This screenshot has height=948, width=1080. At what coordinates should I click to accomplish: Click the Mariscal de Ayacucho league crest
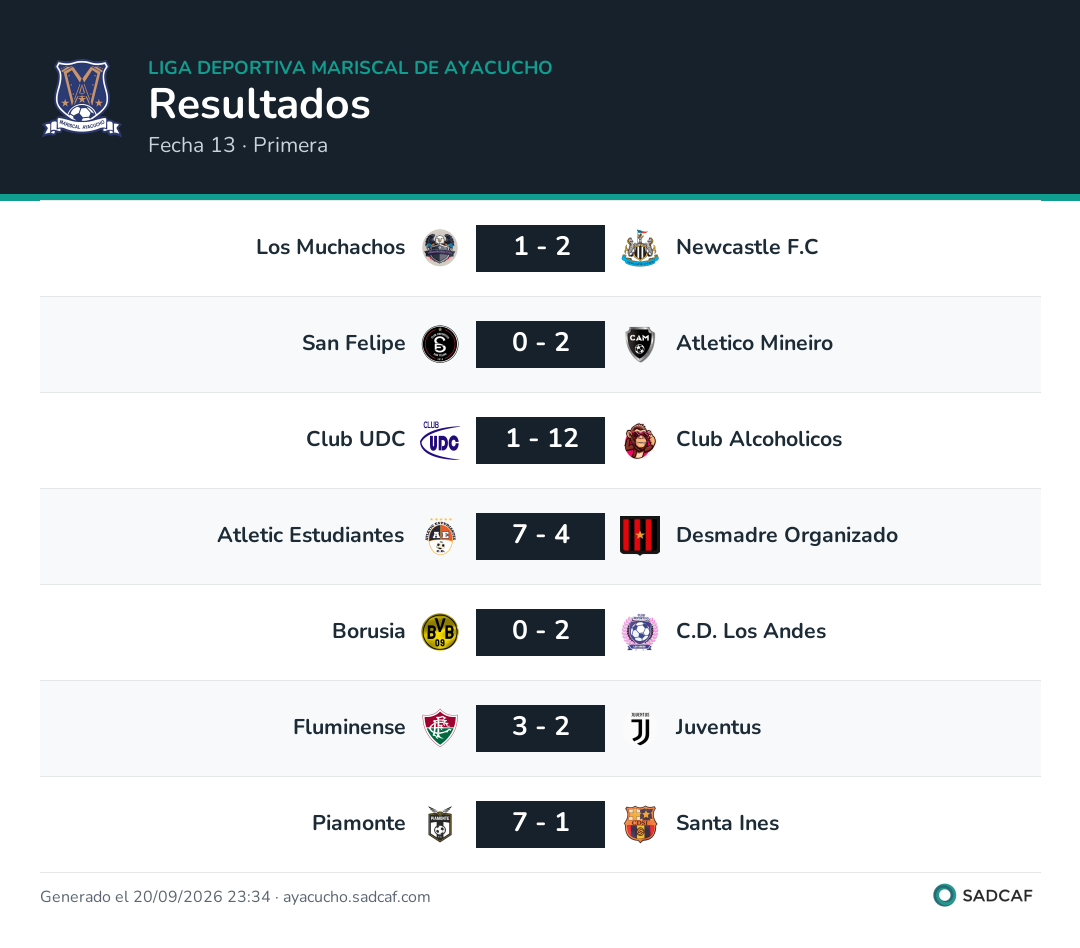coord(82,97)
